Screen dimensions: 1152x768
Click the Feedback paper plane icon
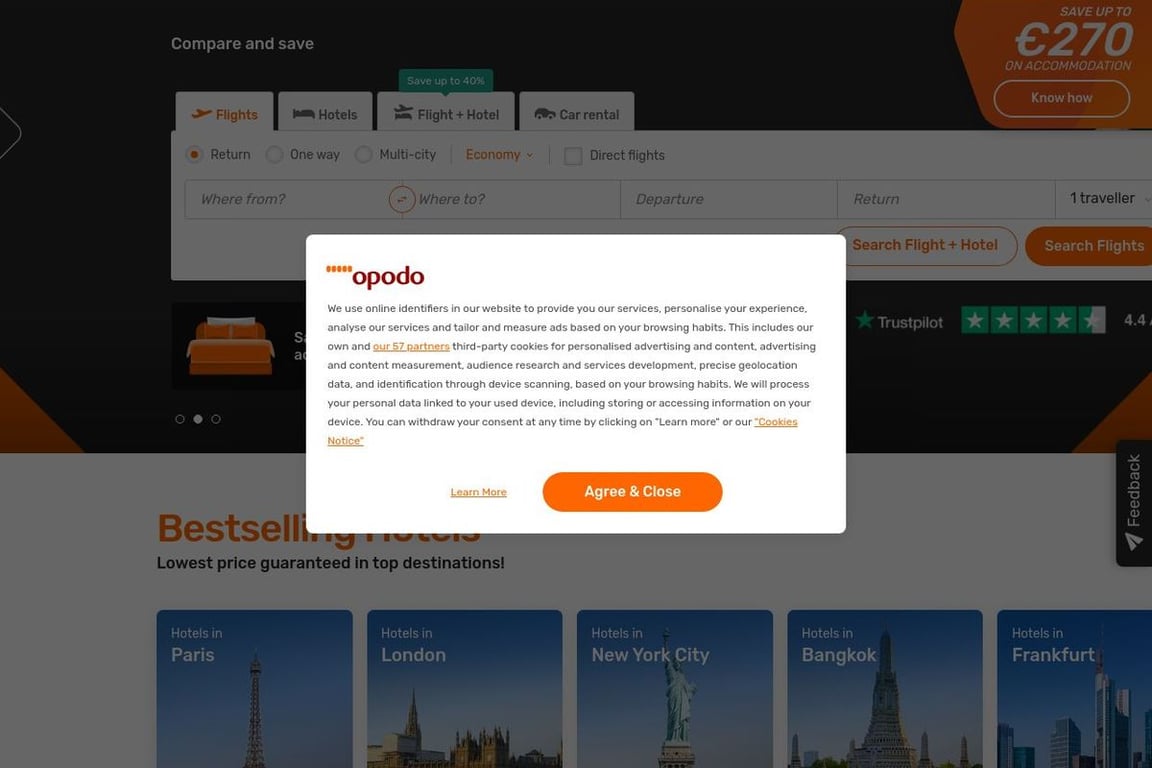[1134, 542]
